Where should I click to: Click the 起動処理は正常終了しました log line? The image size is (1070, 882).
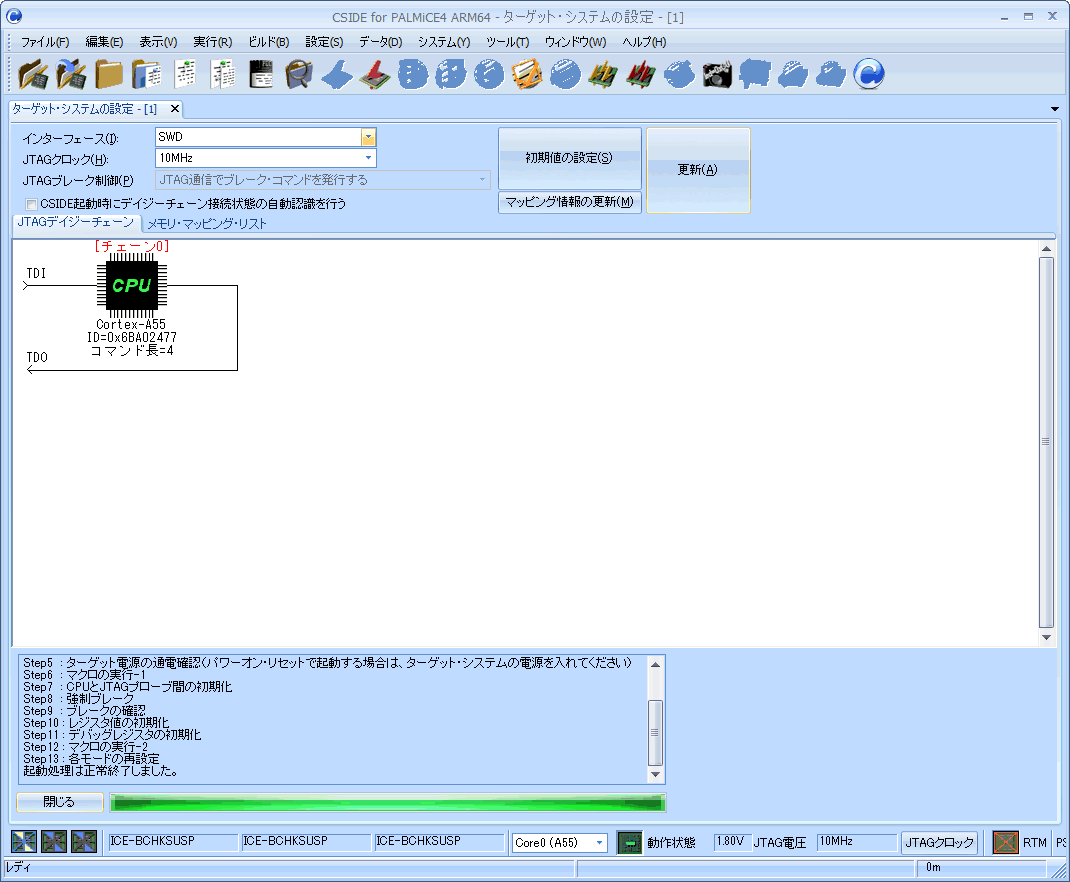101,771
